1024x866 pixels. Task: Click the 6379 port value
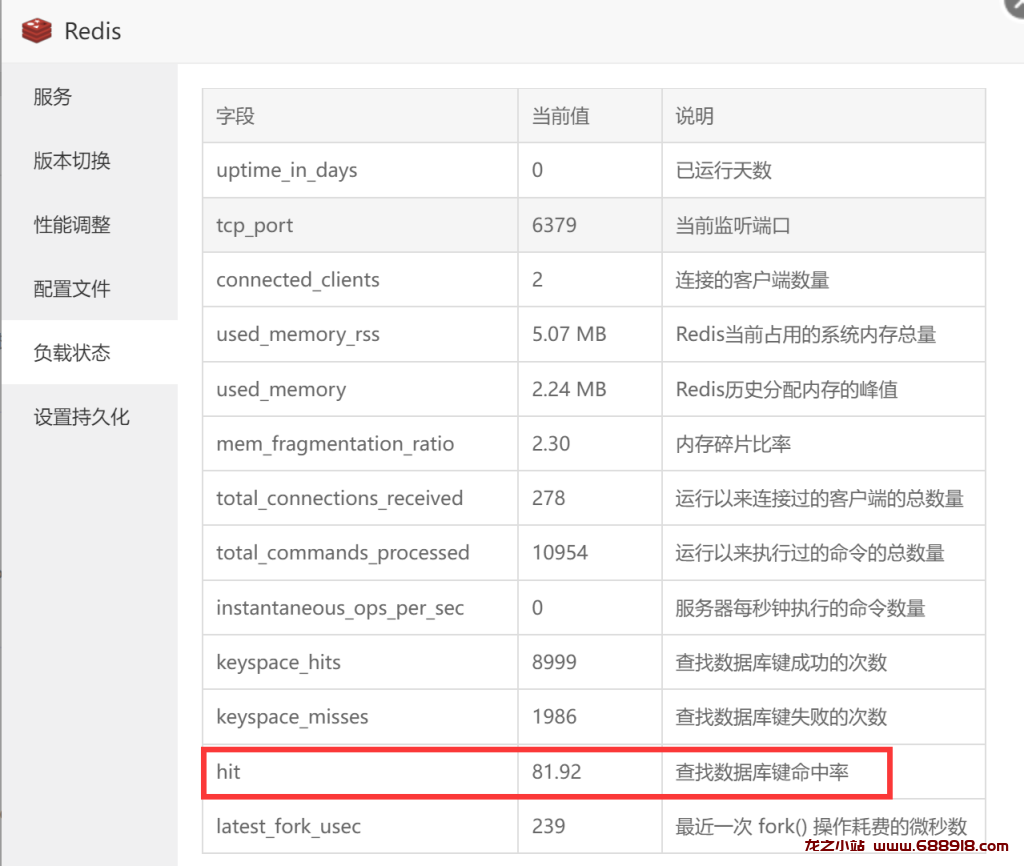[x=554, y=225]
